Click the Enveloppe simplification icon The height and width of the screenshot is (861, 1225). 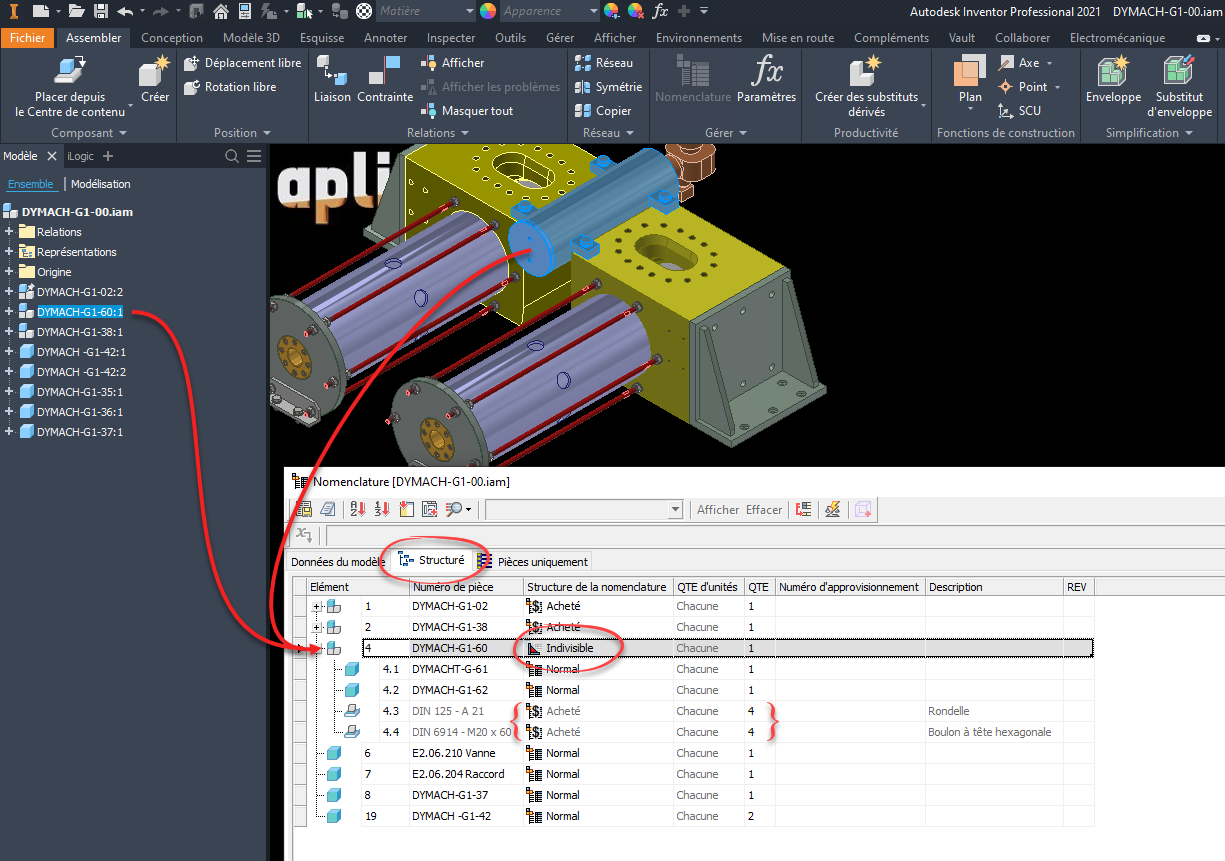point(1113,73)
